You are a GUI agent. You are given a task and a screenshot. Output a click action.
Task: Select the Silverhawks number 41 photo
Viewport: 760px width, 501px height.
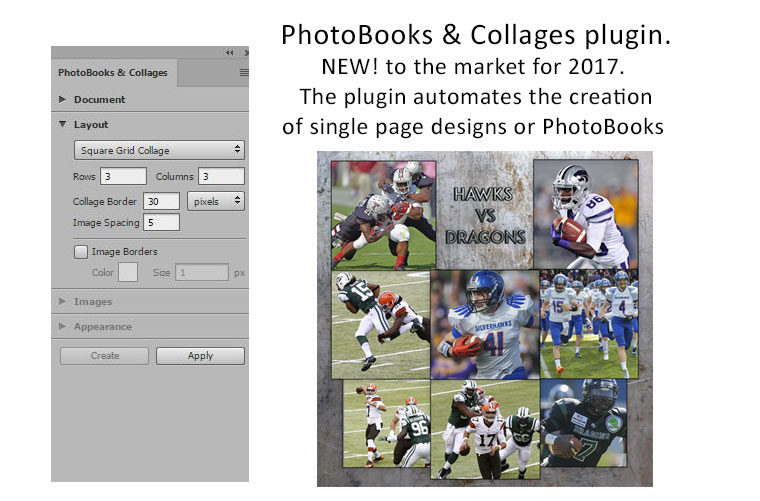pyautogui.click(x=485, y=325)
